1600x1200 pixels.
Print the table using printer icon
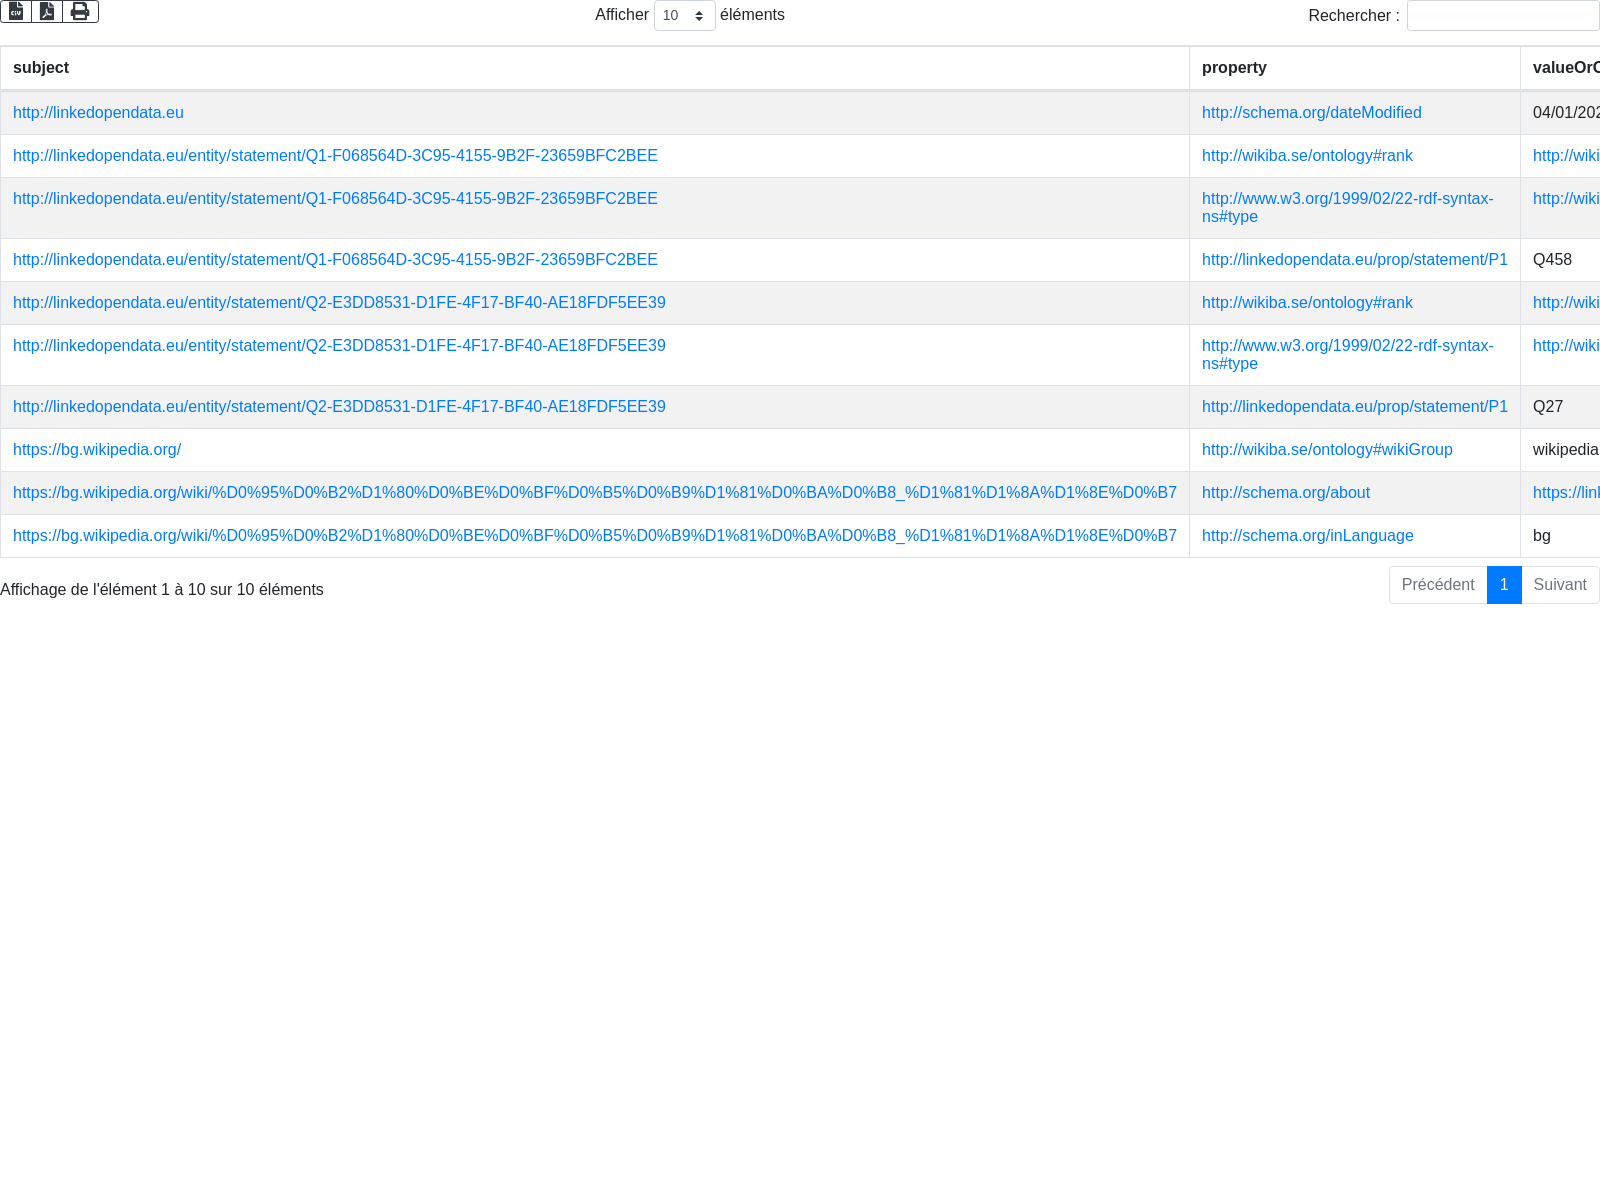point(80,11)
